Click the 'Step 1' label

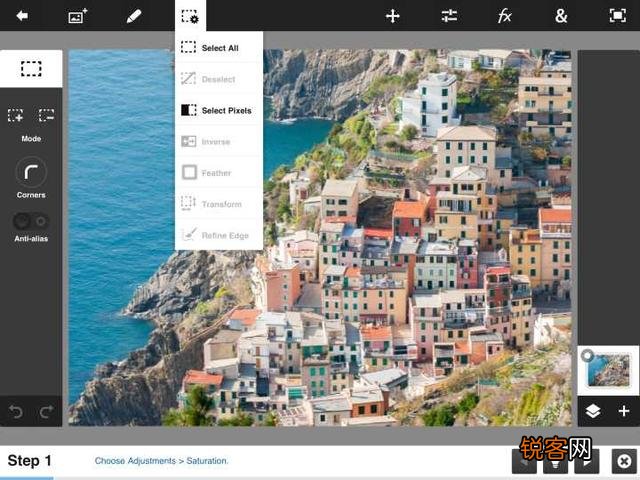pos(29,461)
